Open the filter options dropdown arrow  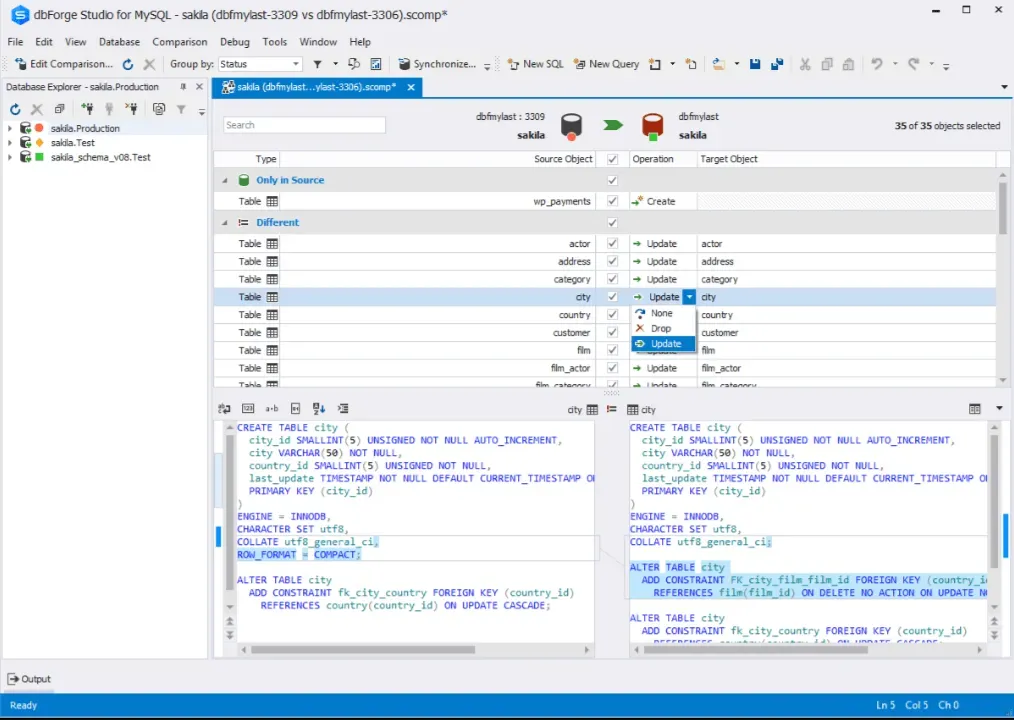click(335, 64)
